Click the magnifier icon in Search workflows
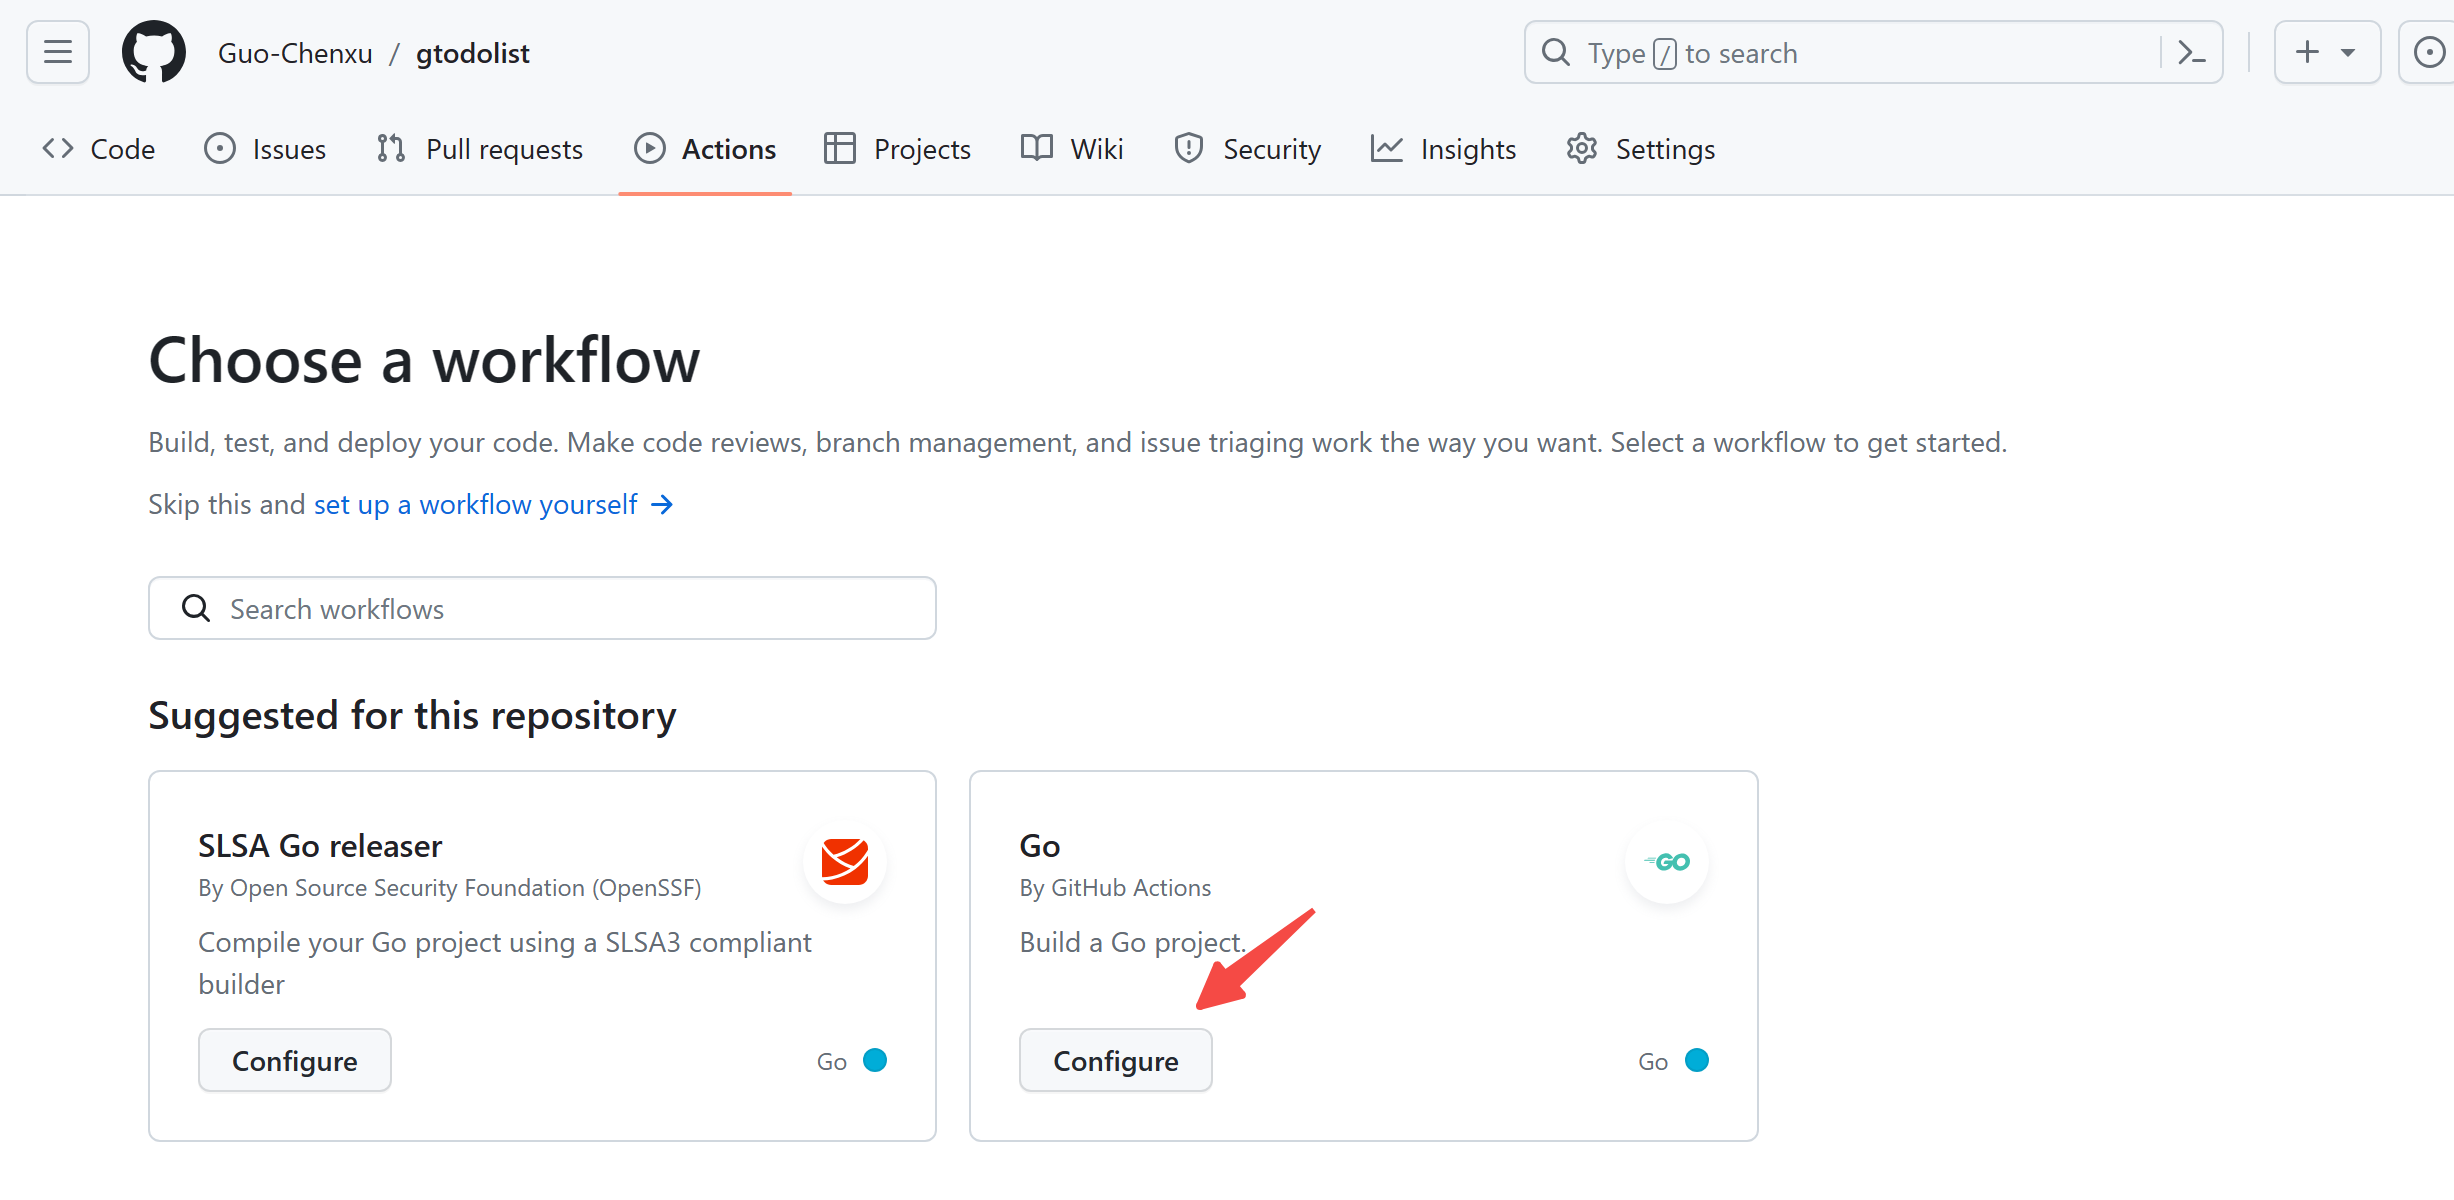Image resolution: width=2454 pixels, height=1200 pixels. (x=196, y=608)
